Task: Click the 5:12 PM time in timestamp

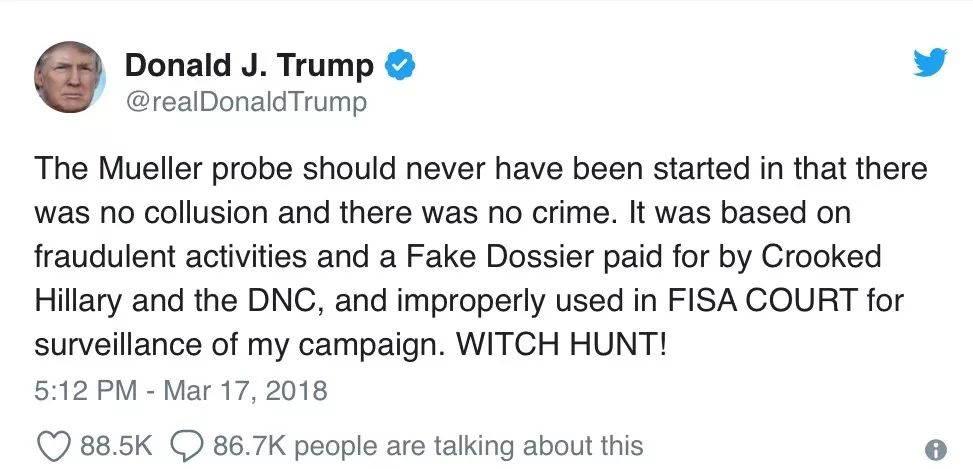Action: (x=86, y=391)
